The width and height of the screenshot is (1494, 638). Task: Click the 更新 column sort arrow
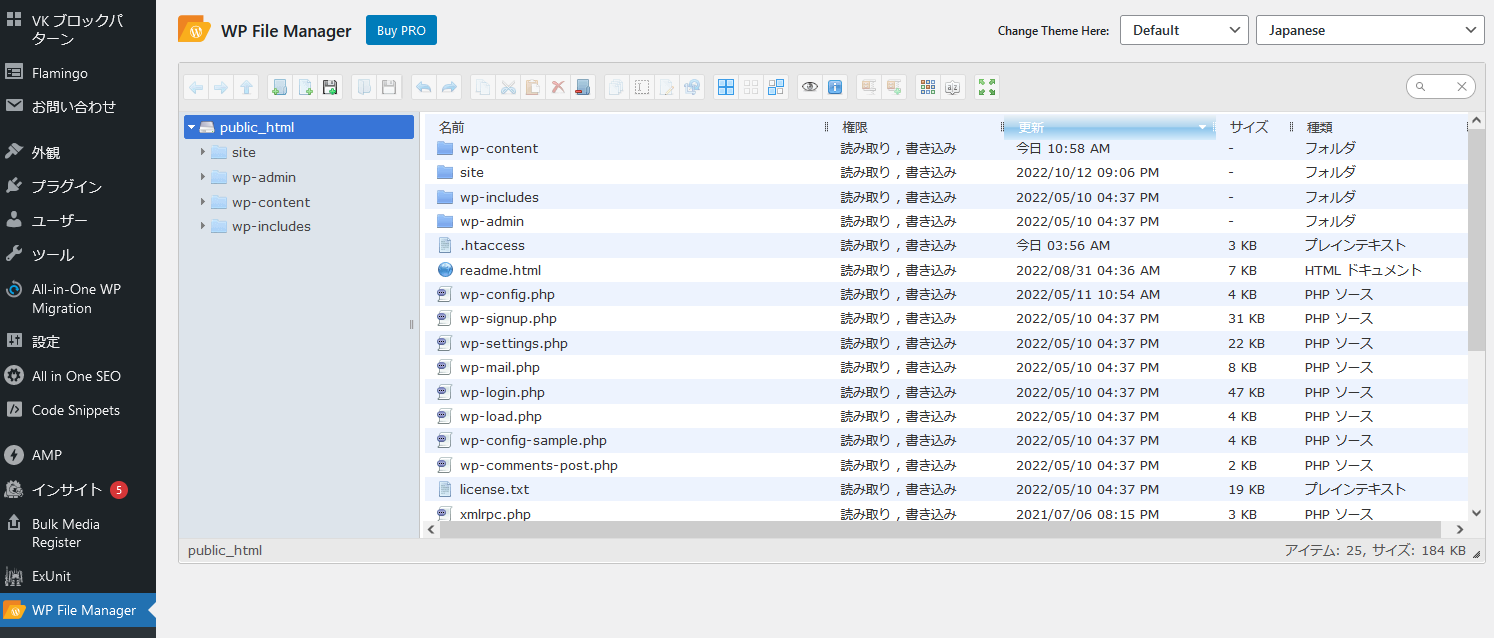pos(1203,127)
